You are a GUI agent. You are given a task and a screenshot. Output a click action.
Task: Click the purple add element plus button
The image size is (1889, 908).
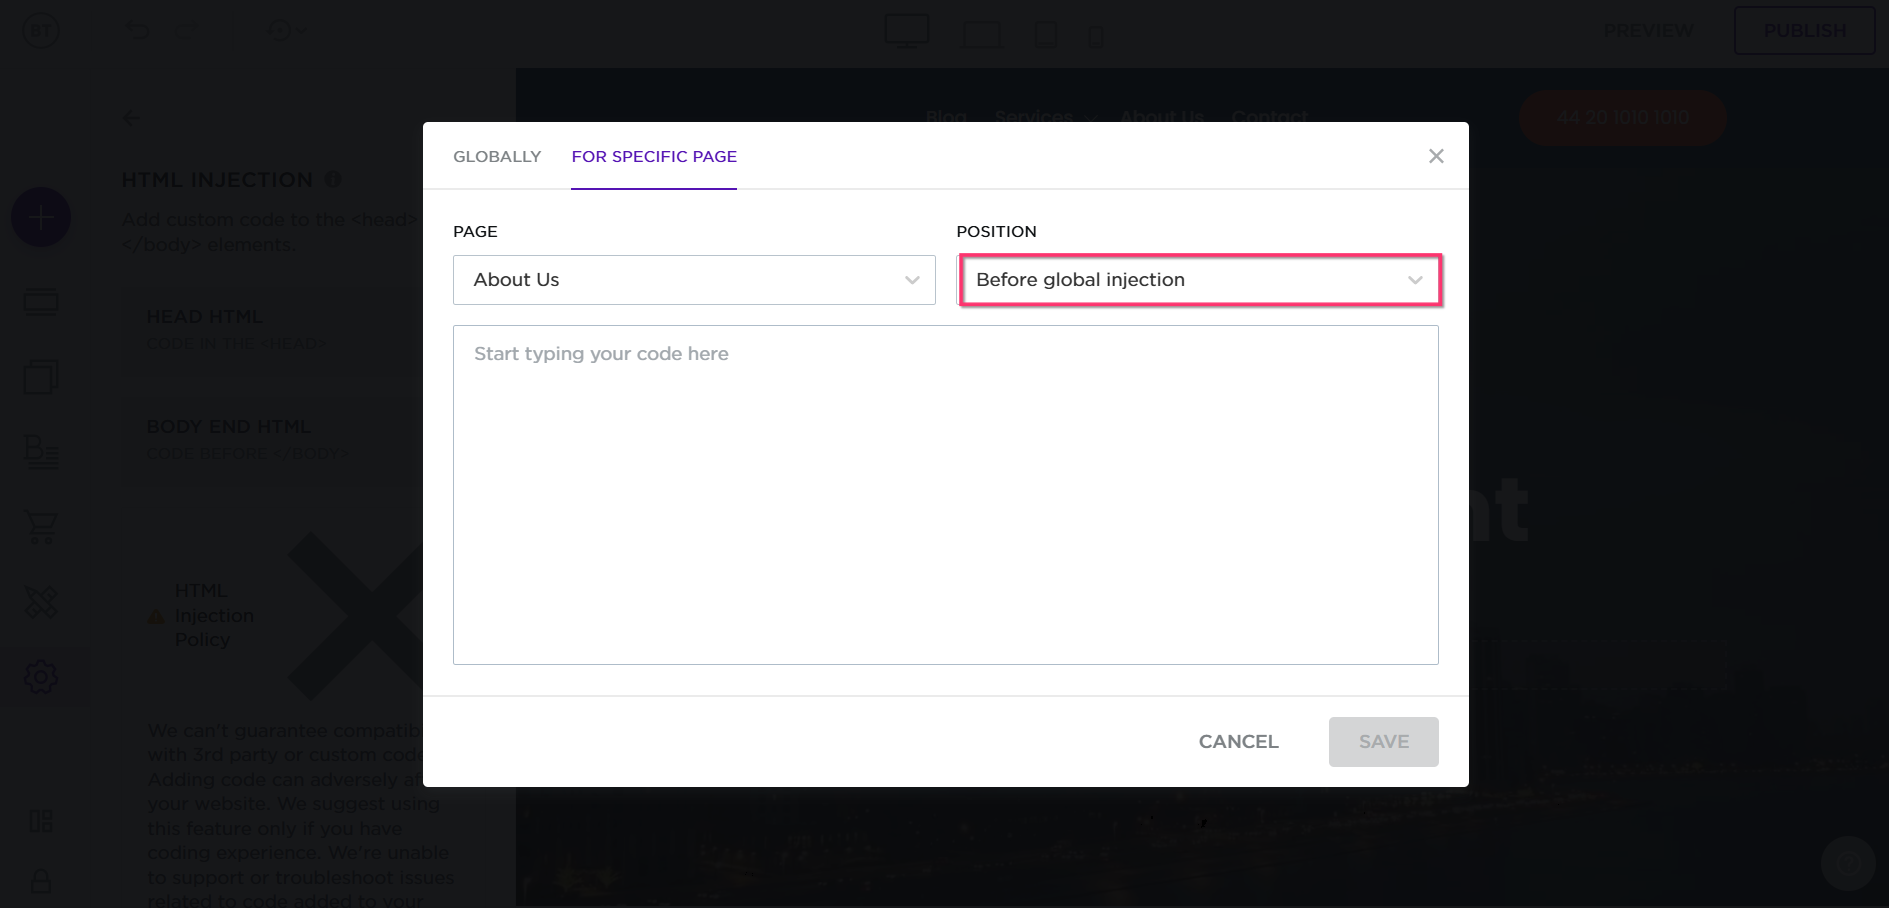coord(41,217)
